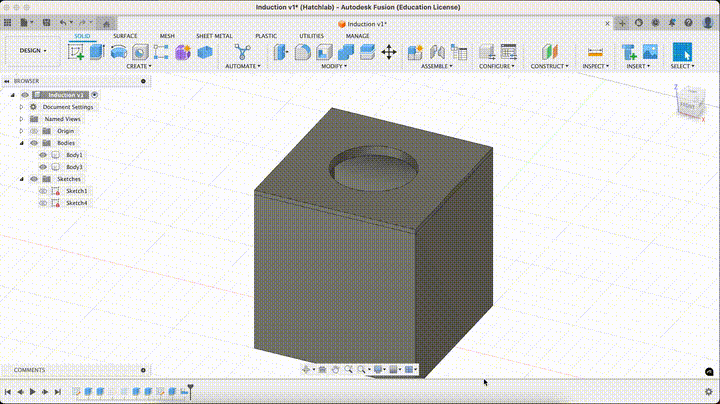The width and height of the screenshot is (720, 404).
Task: Expand the Document Settings node
Action: (x=21, y=107)
